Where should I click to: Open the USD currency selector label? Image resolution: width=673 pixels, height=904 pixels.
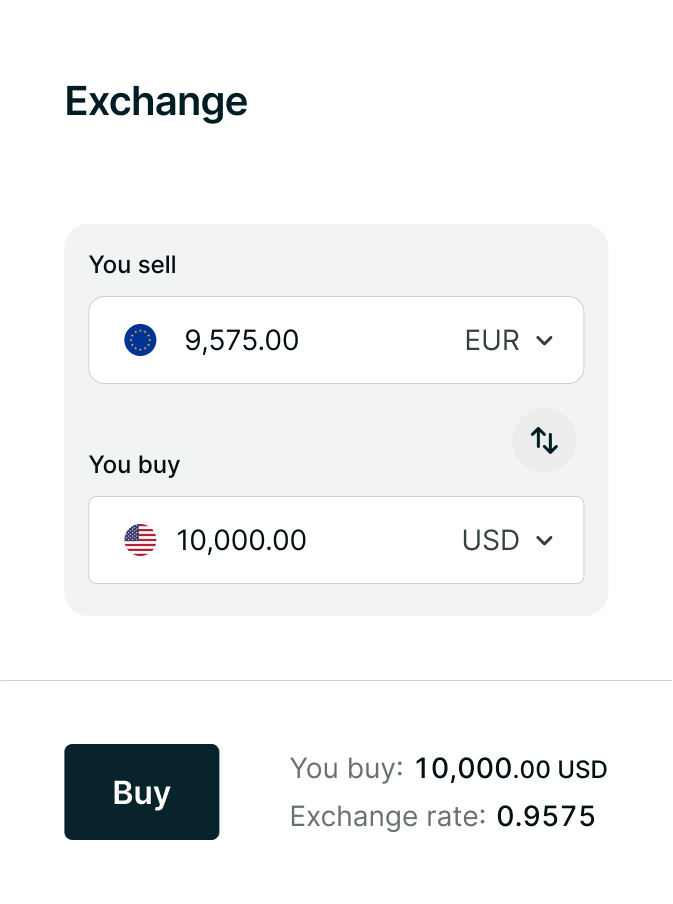tap(491, 541)
